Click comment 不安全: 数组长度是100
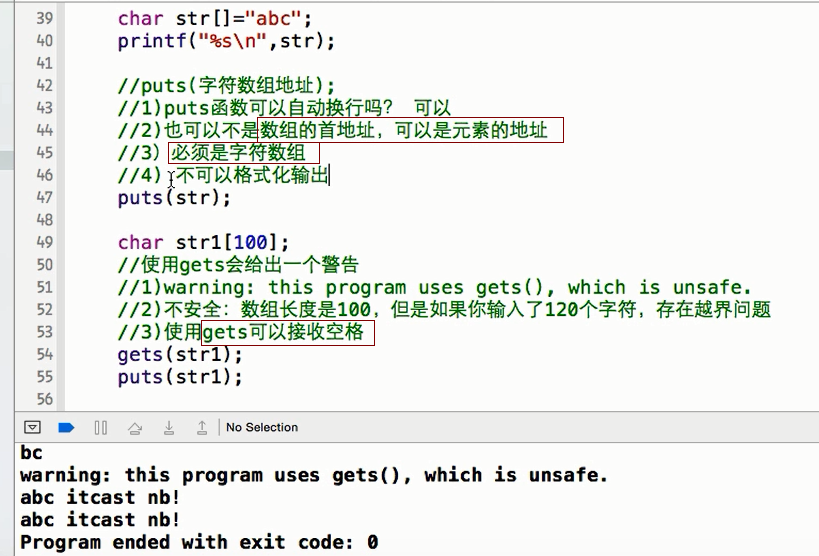Viewport: 819px width, 556px height. click(x=444, y=310)
